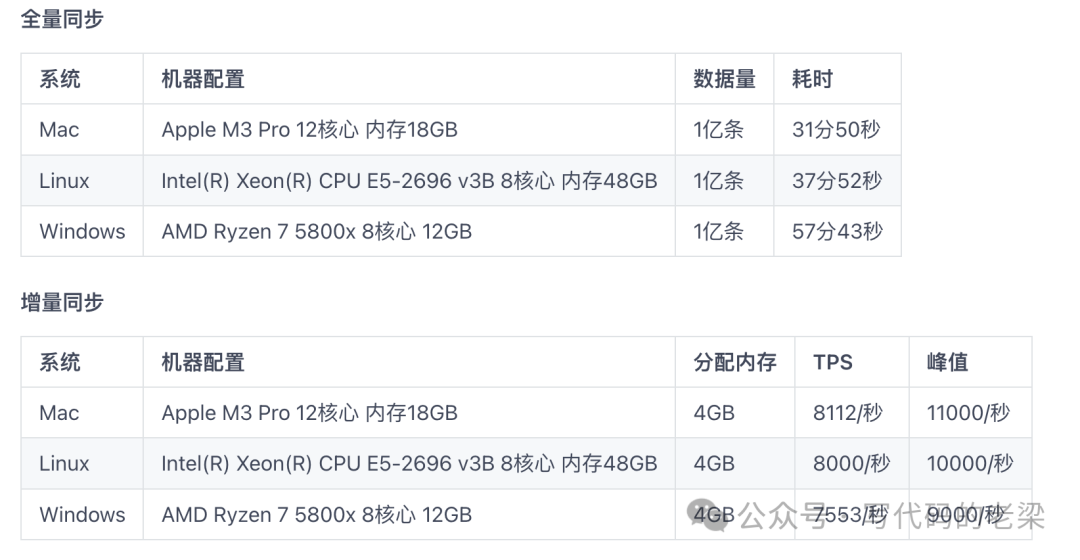Click the Windows cell in 增量同步 table
The width and height of the screenshot is (1080, 560).
(82, 515)
